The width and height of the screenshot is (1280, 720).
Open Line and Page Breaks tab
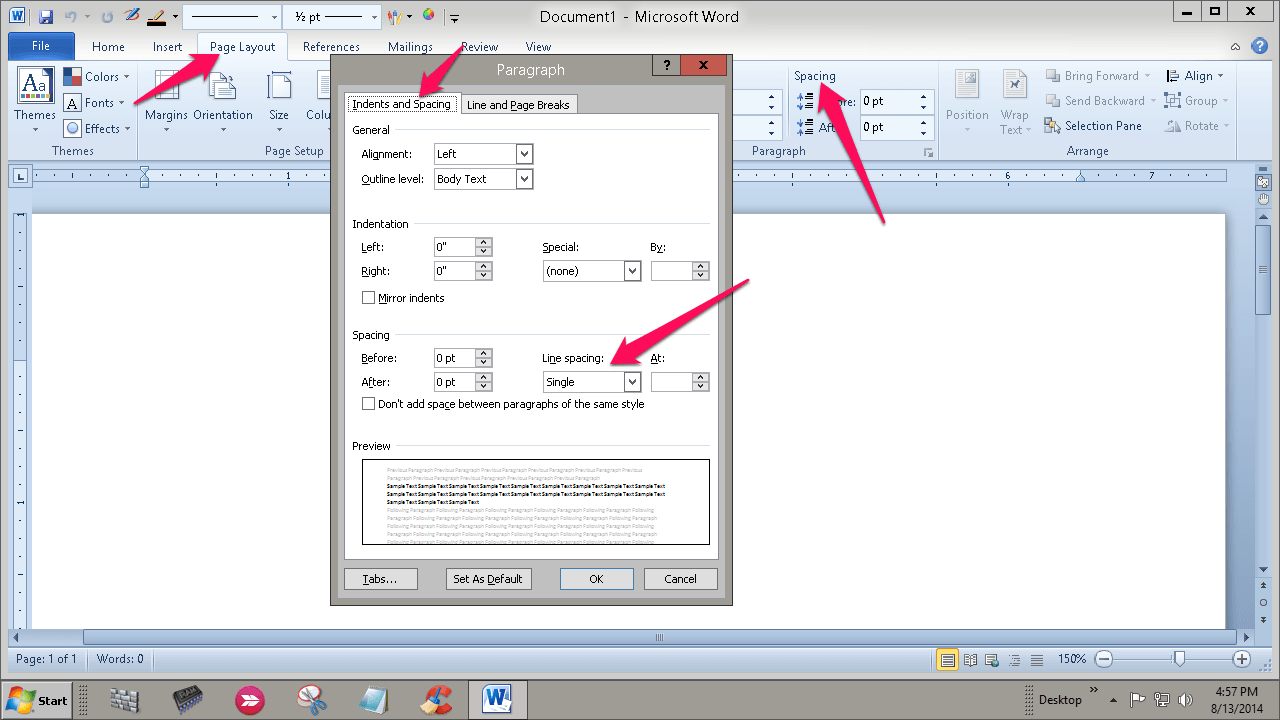518,105
